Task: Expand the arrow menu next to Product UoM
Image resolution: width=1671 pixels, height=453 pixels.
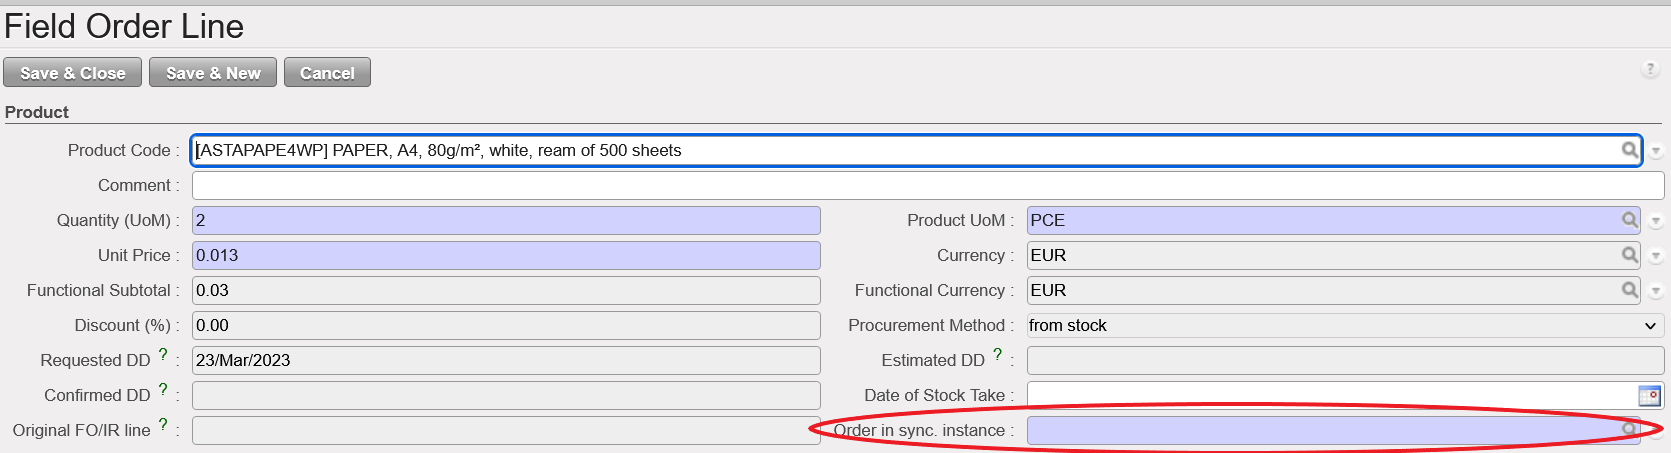Action: [x=1656, y=221]
